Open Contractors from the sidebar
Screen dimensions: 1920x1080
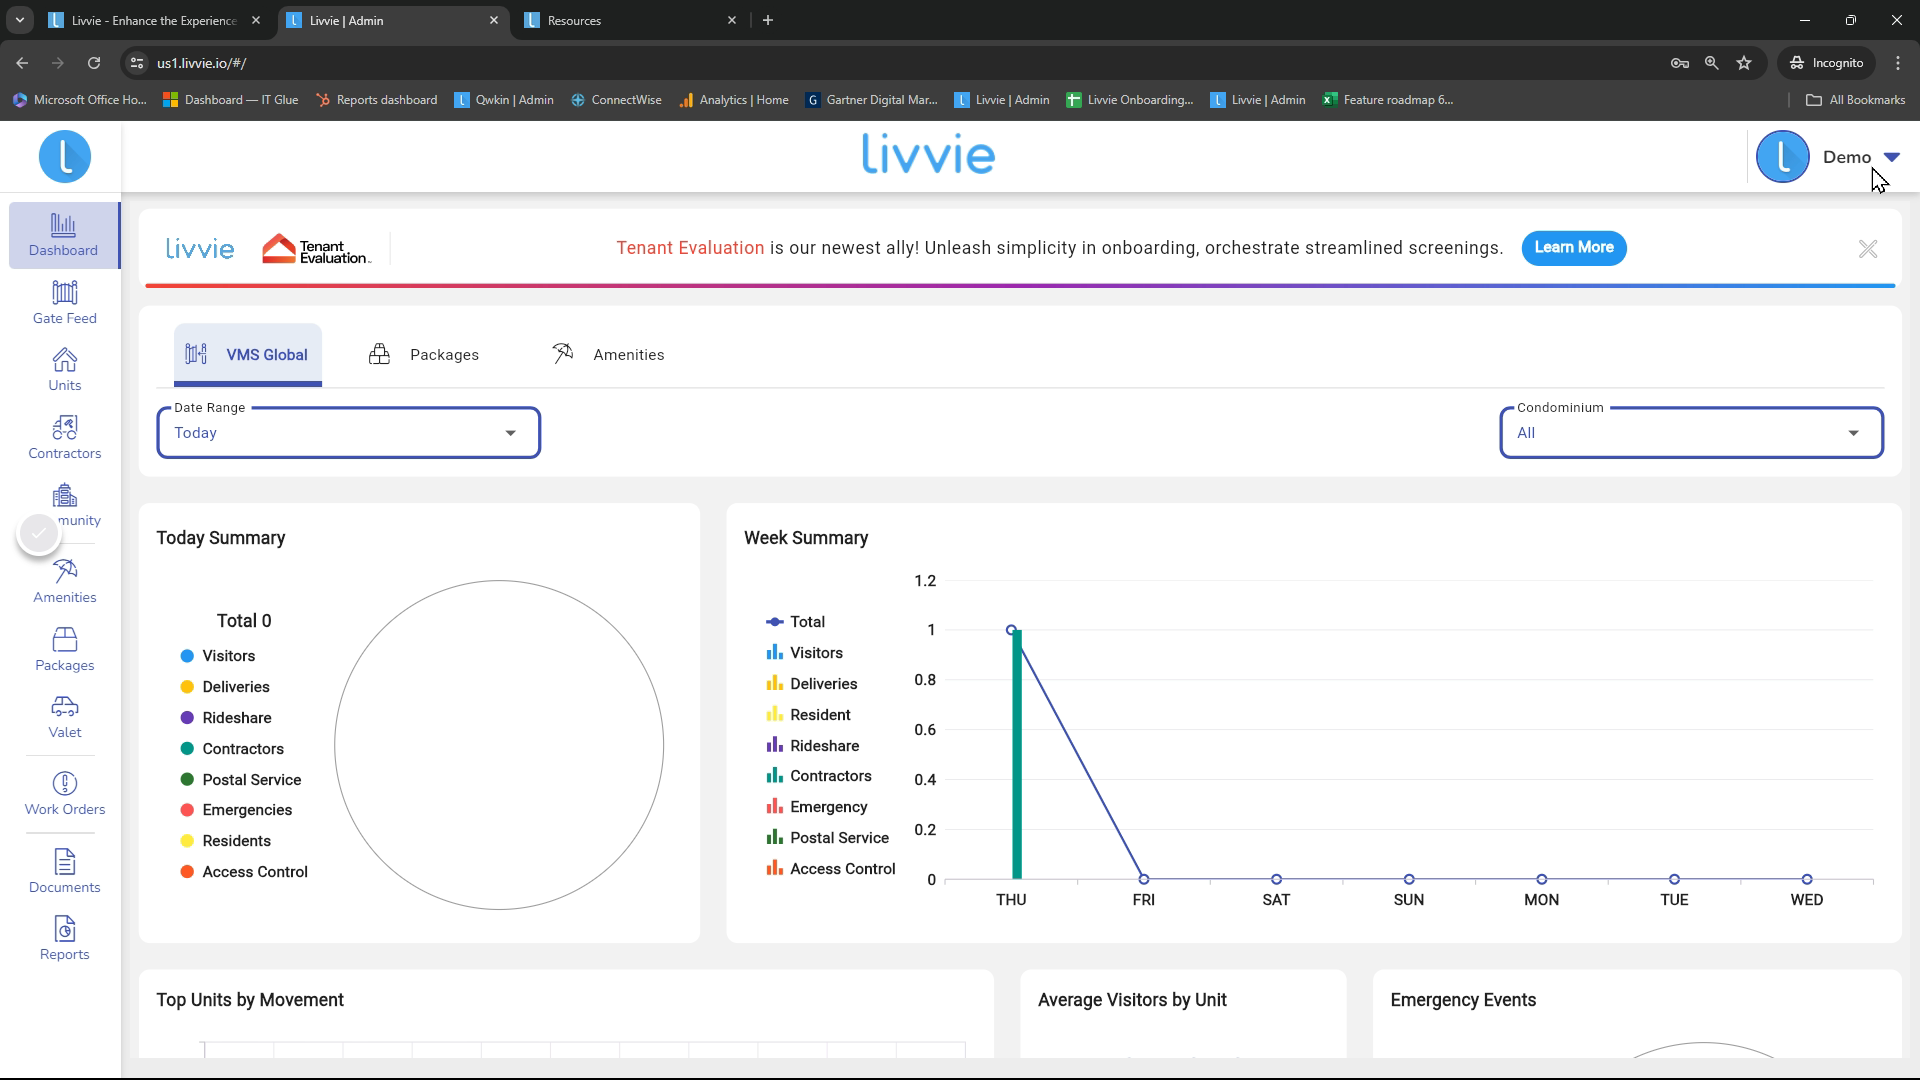click(x=64, y=438)
